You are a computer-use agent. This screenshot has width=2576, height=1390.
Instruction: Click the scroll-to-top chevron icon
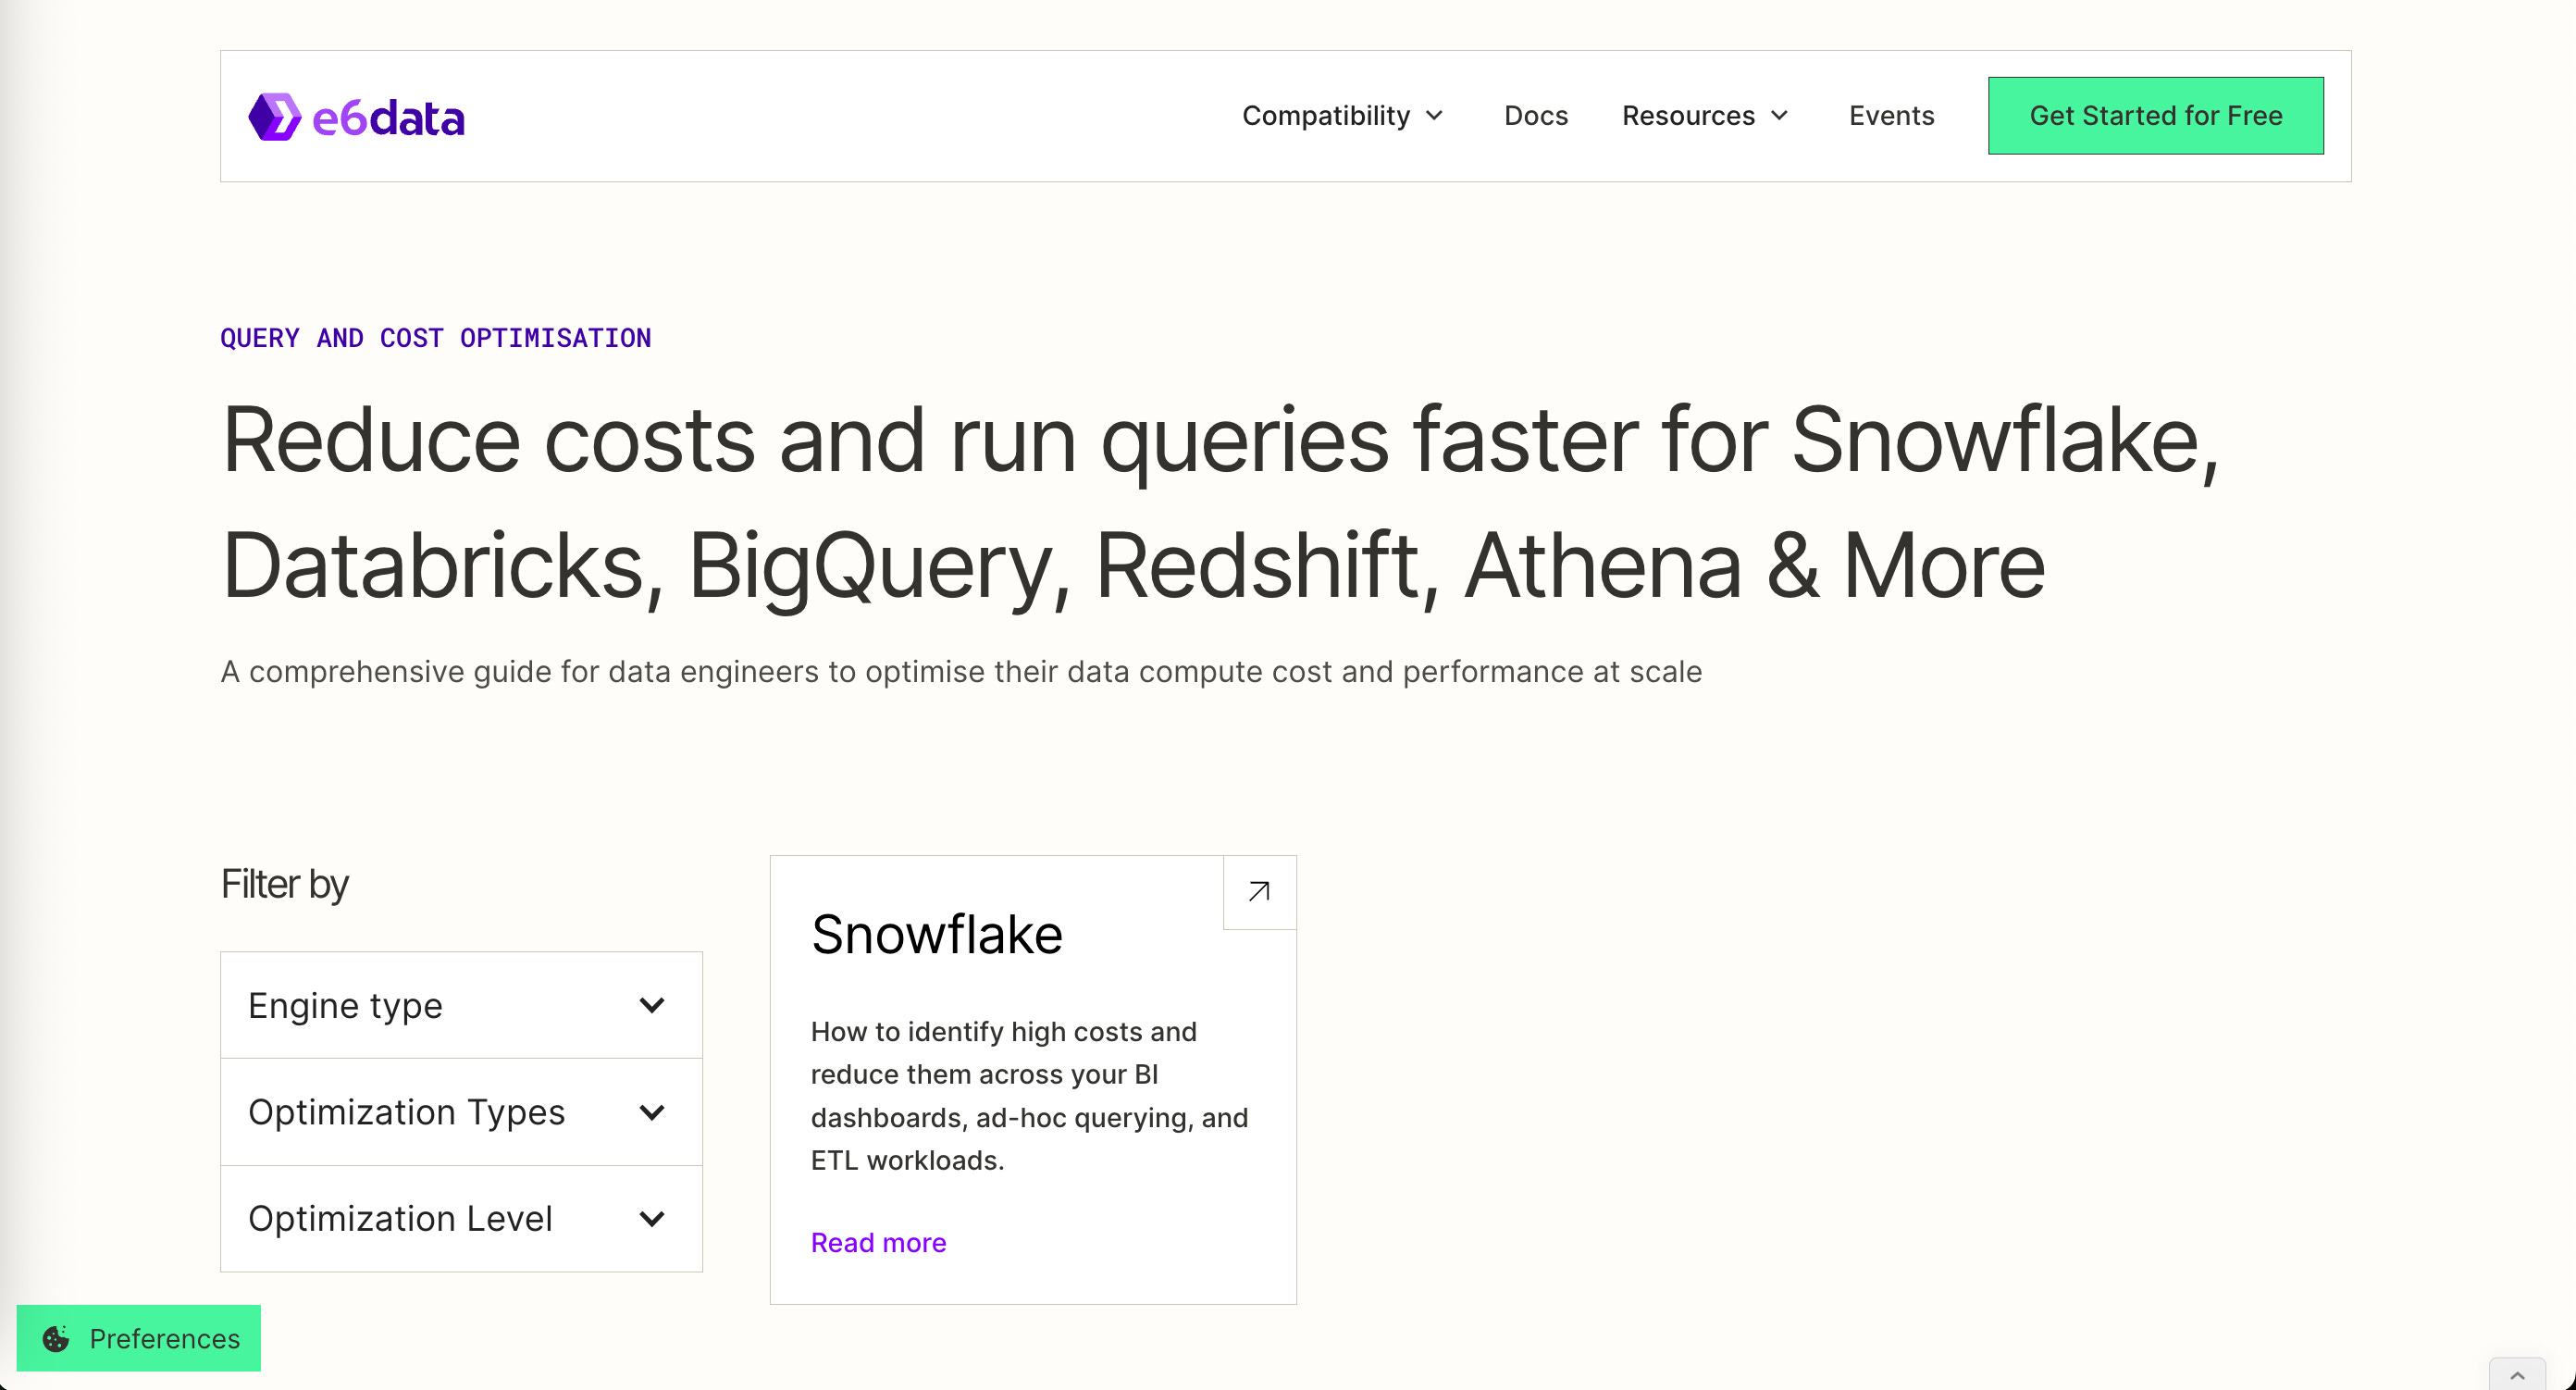pyautogui.click(x=2517, y=1376)
